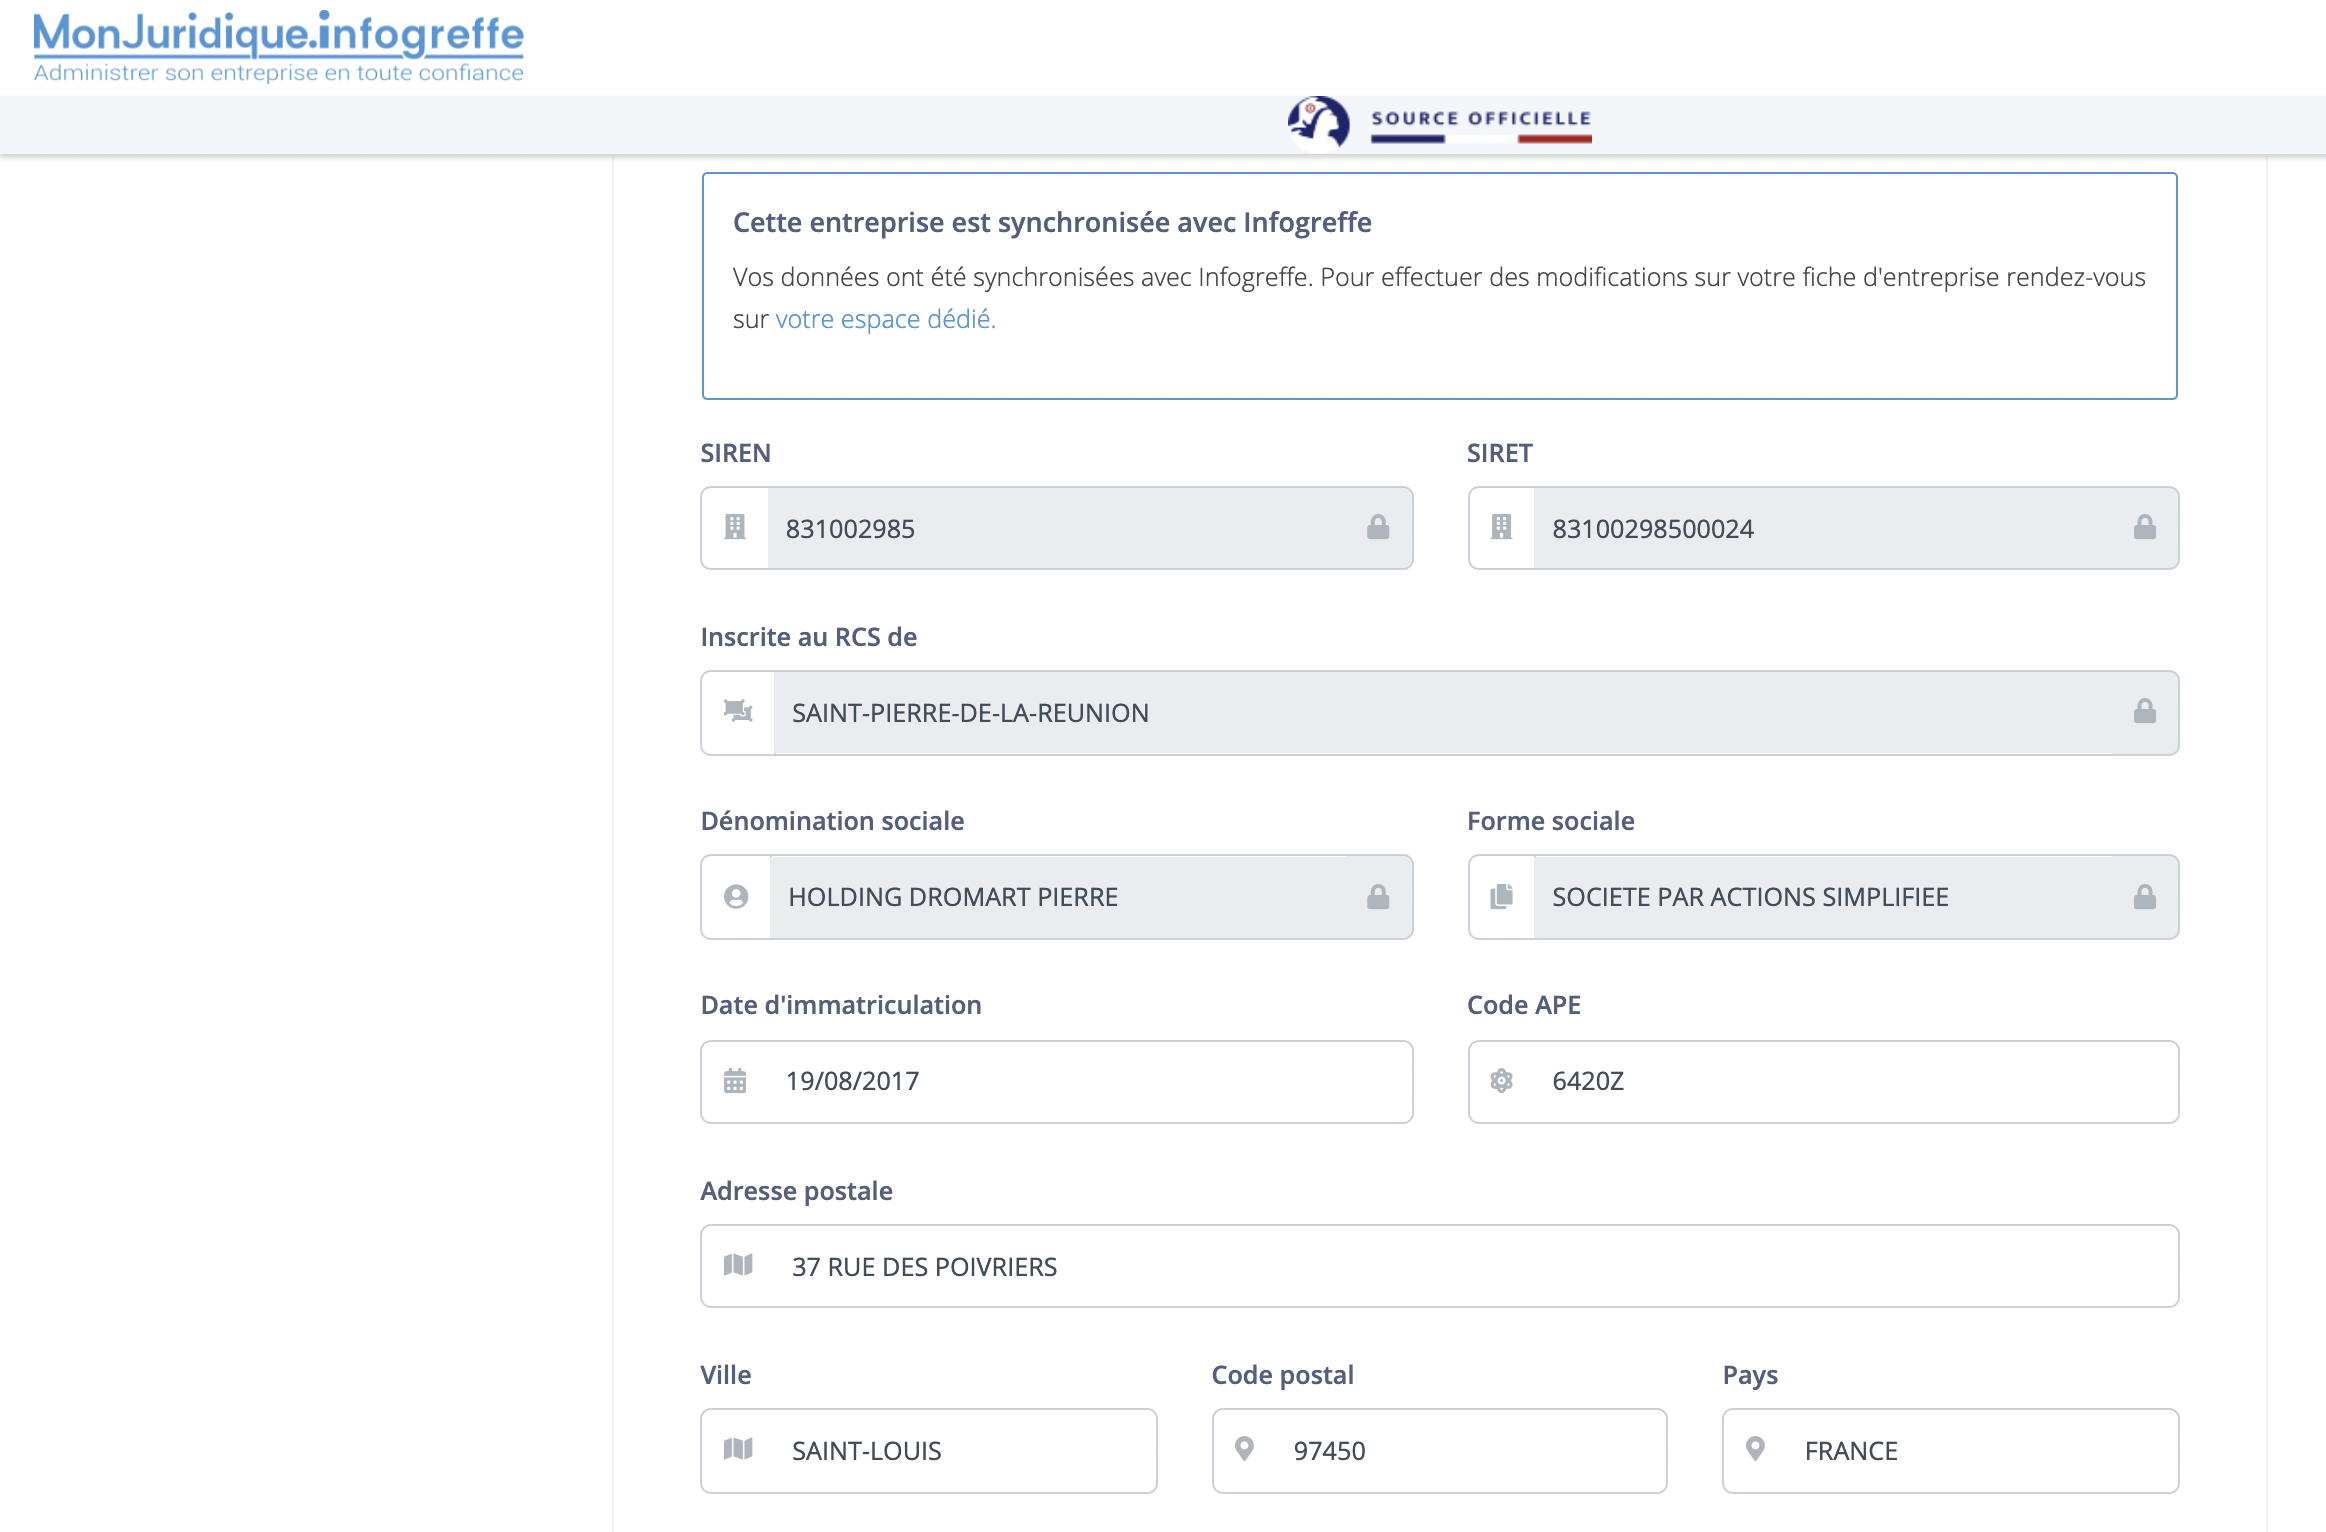Click the lock icon in RCS field
This screenshot has width=2326, height=1532.
(x=2144, y=711)
